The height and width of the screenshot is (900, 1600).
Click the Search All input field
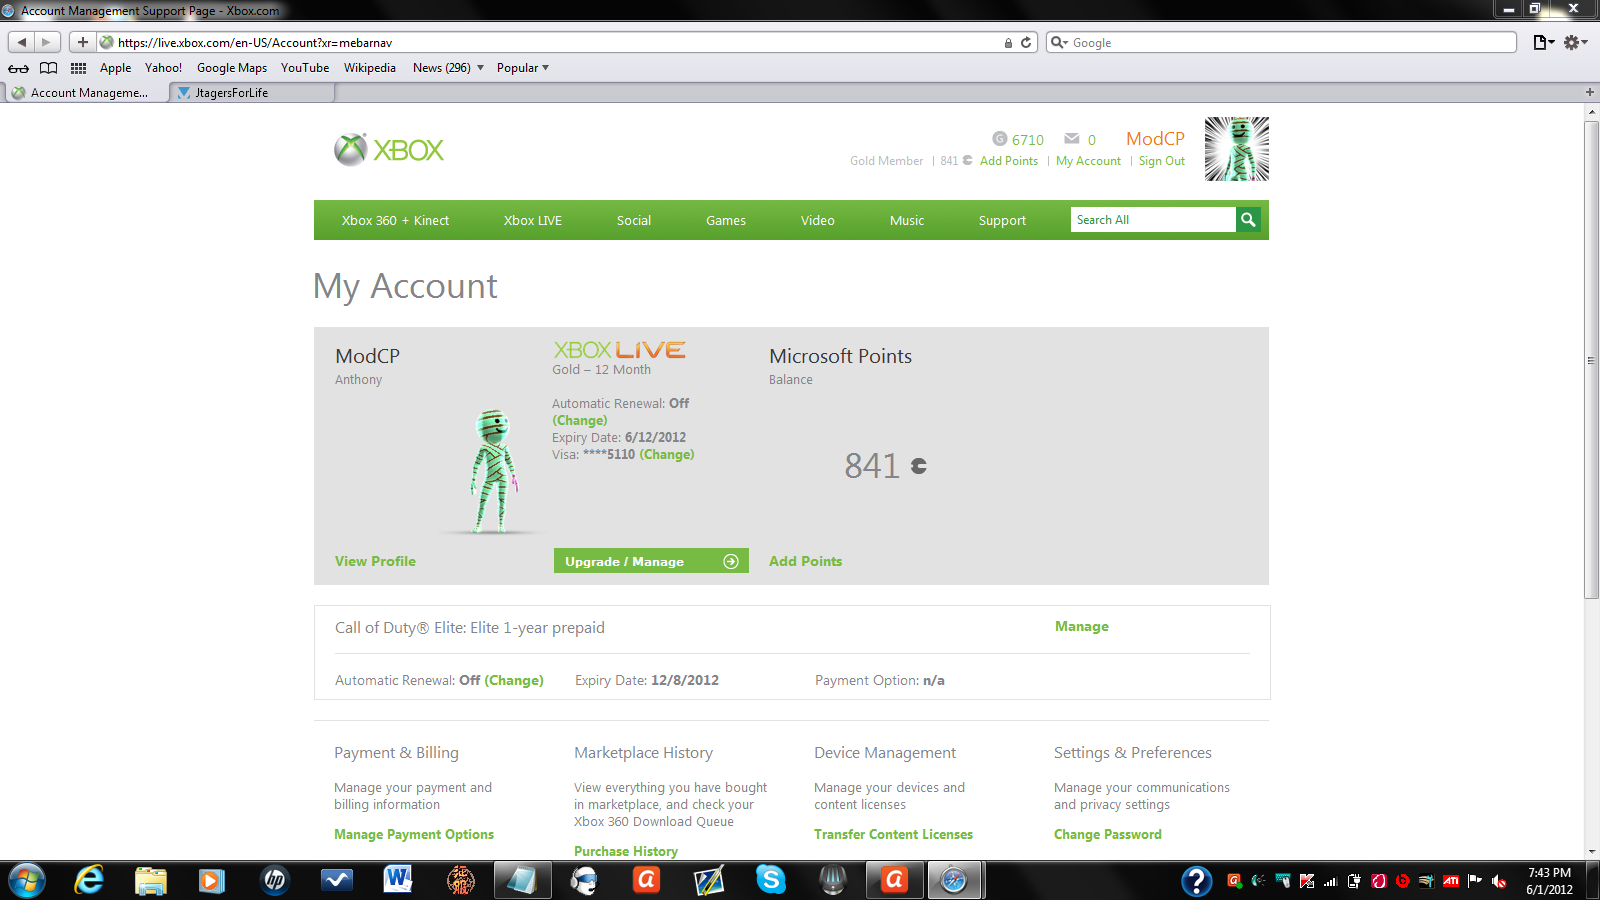point(1153,220)
